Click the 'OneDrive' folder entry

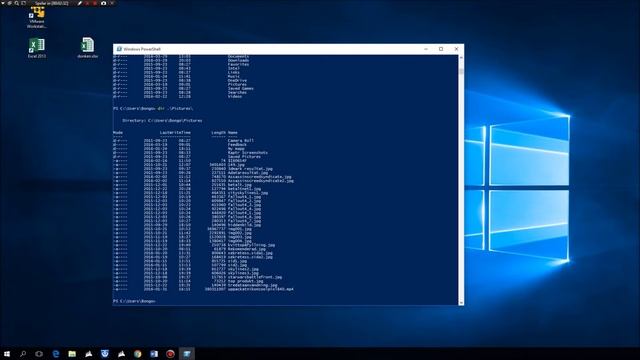[x=237, y=80]
